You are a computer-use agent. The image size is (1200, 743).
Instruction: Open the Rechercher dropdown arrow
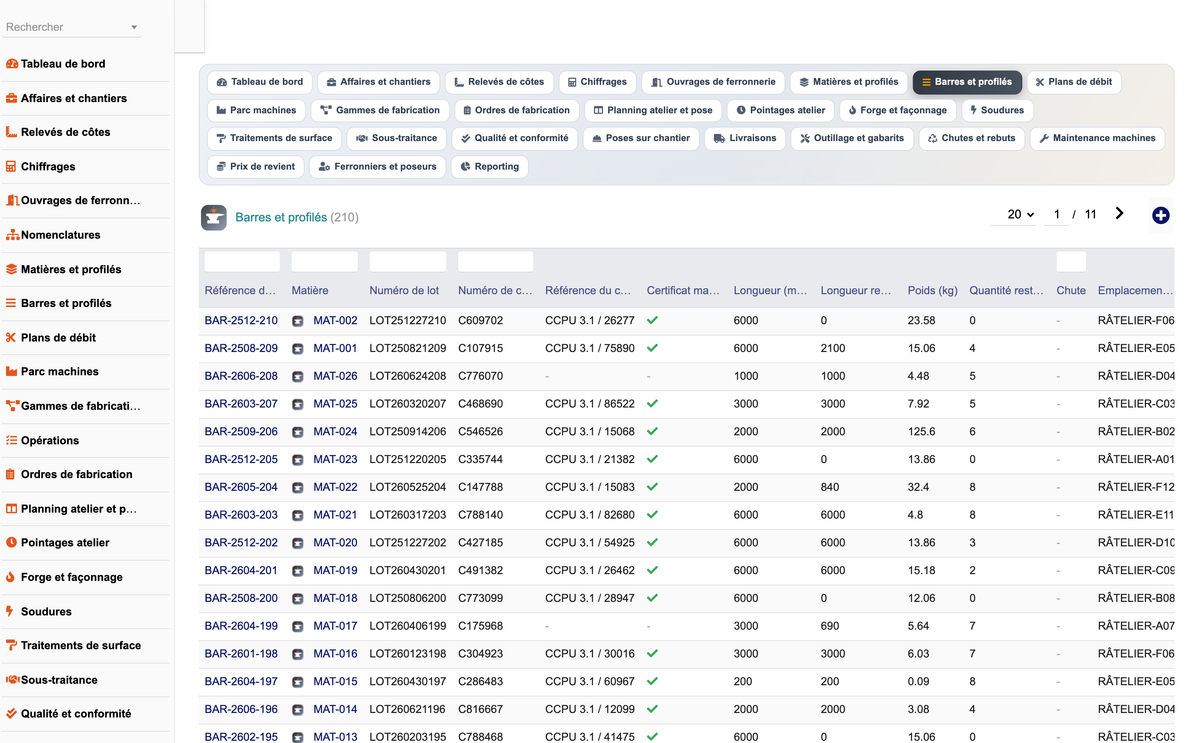click(x=134, y=27)
